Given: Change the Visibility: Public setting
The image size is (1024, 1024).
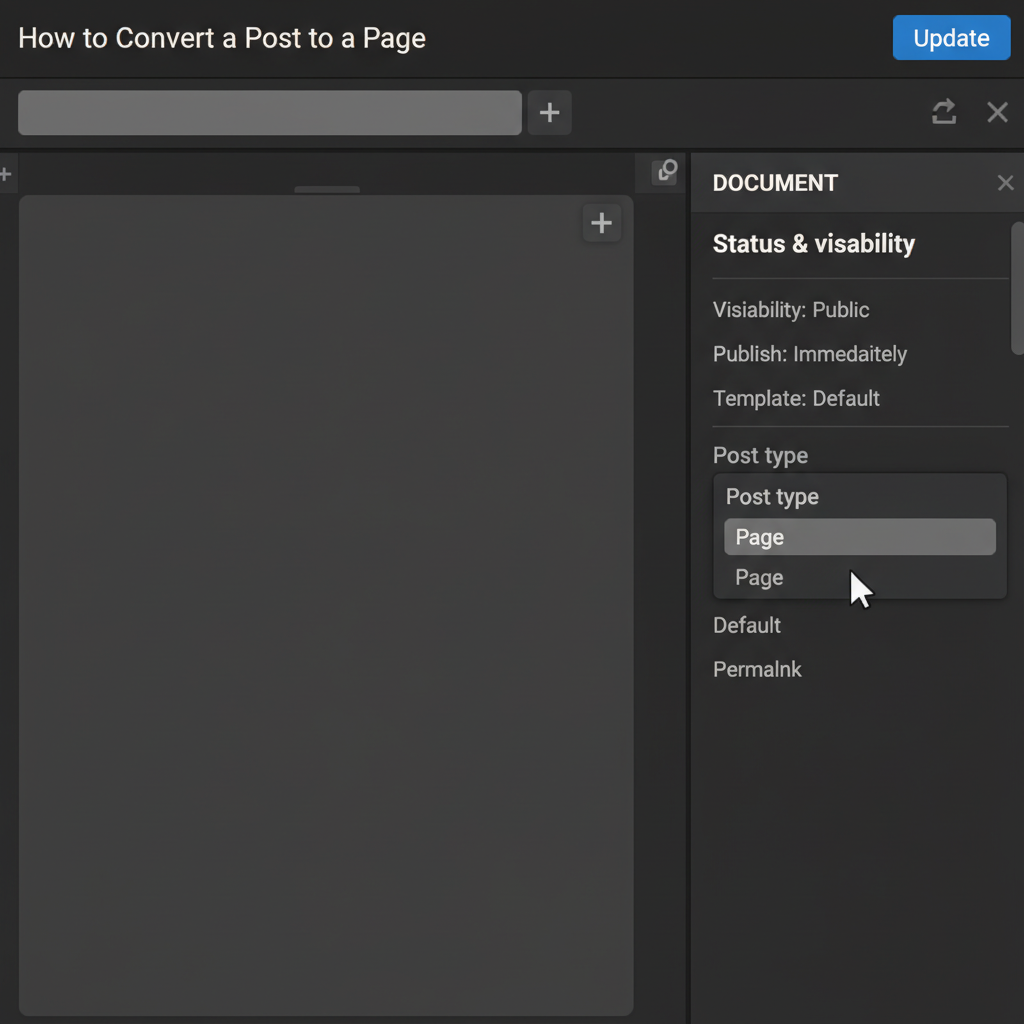Looking at the screenshot, I should coord(790,310).
